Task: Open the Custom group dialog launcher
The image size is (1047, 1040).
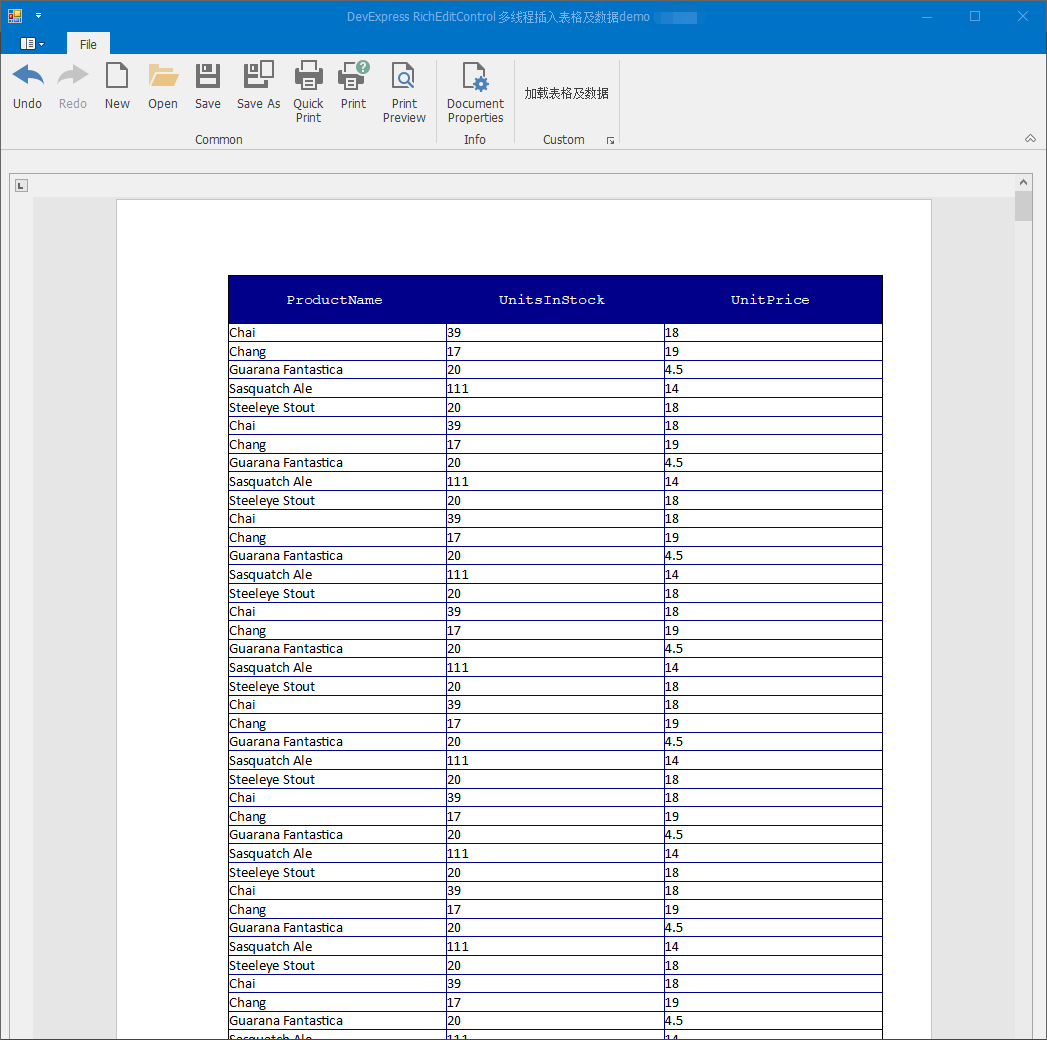Action: click(610, 140)
